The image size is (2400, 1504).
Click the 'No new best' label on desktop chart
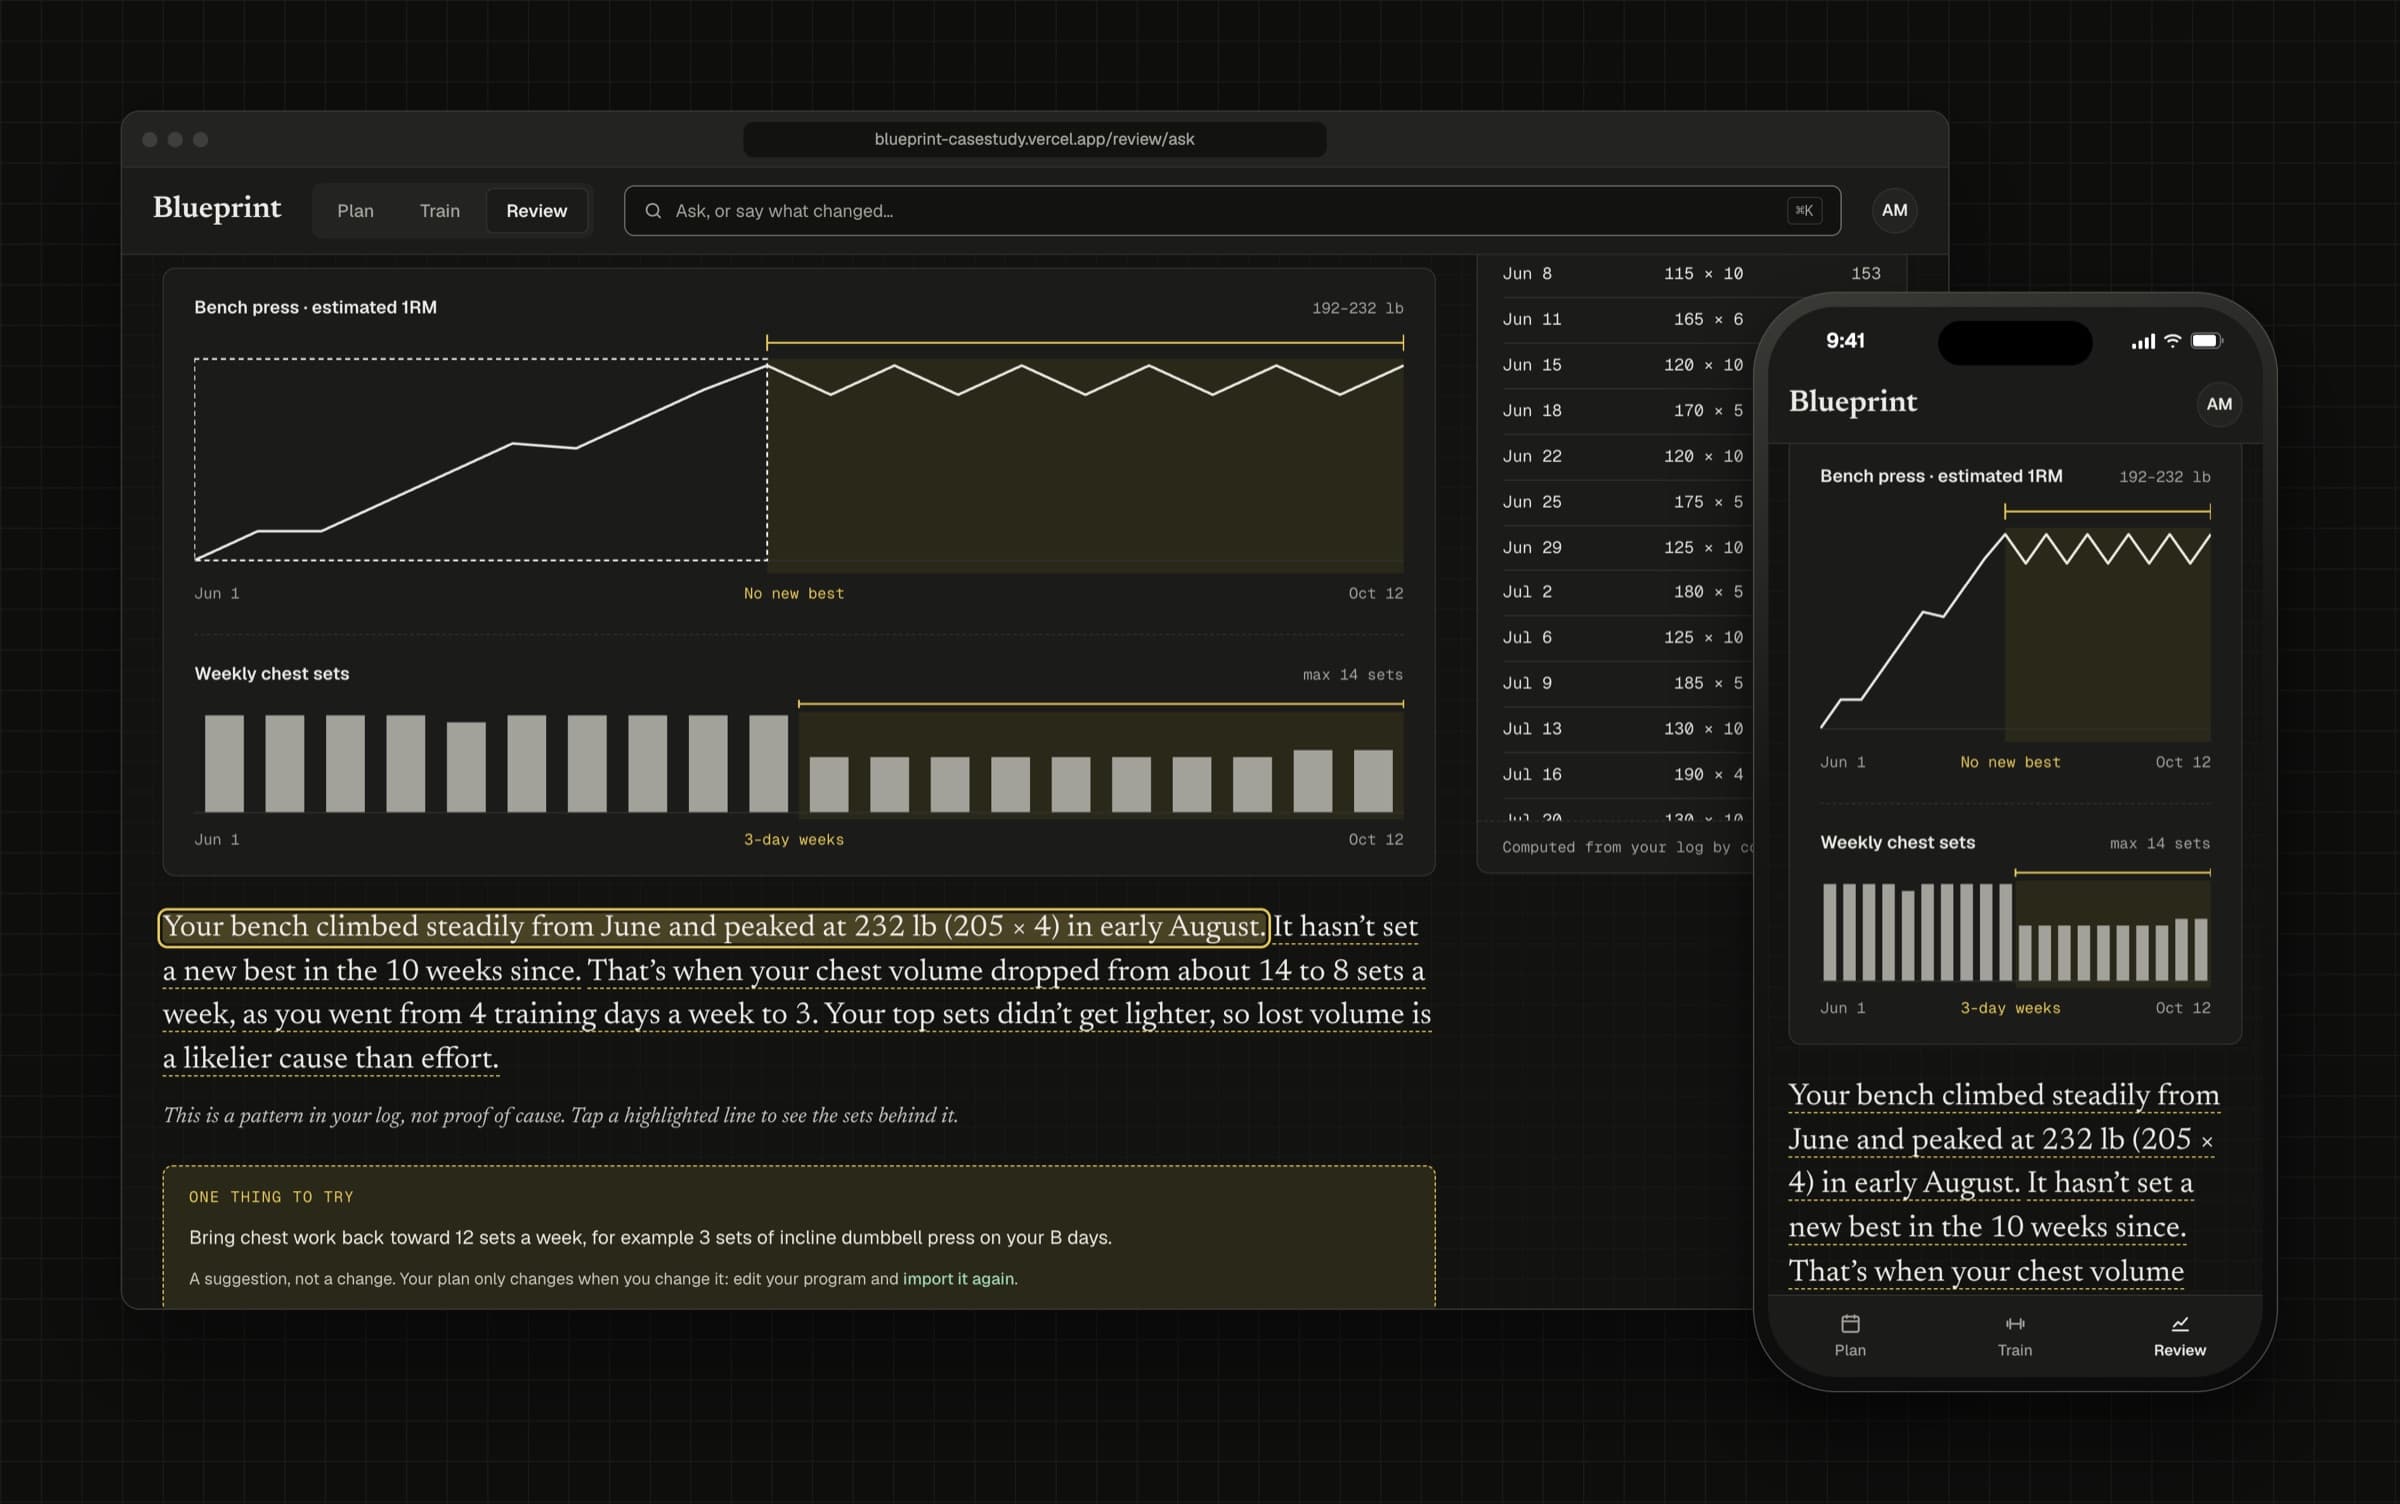(x=794, y=594)
